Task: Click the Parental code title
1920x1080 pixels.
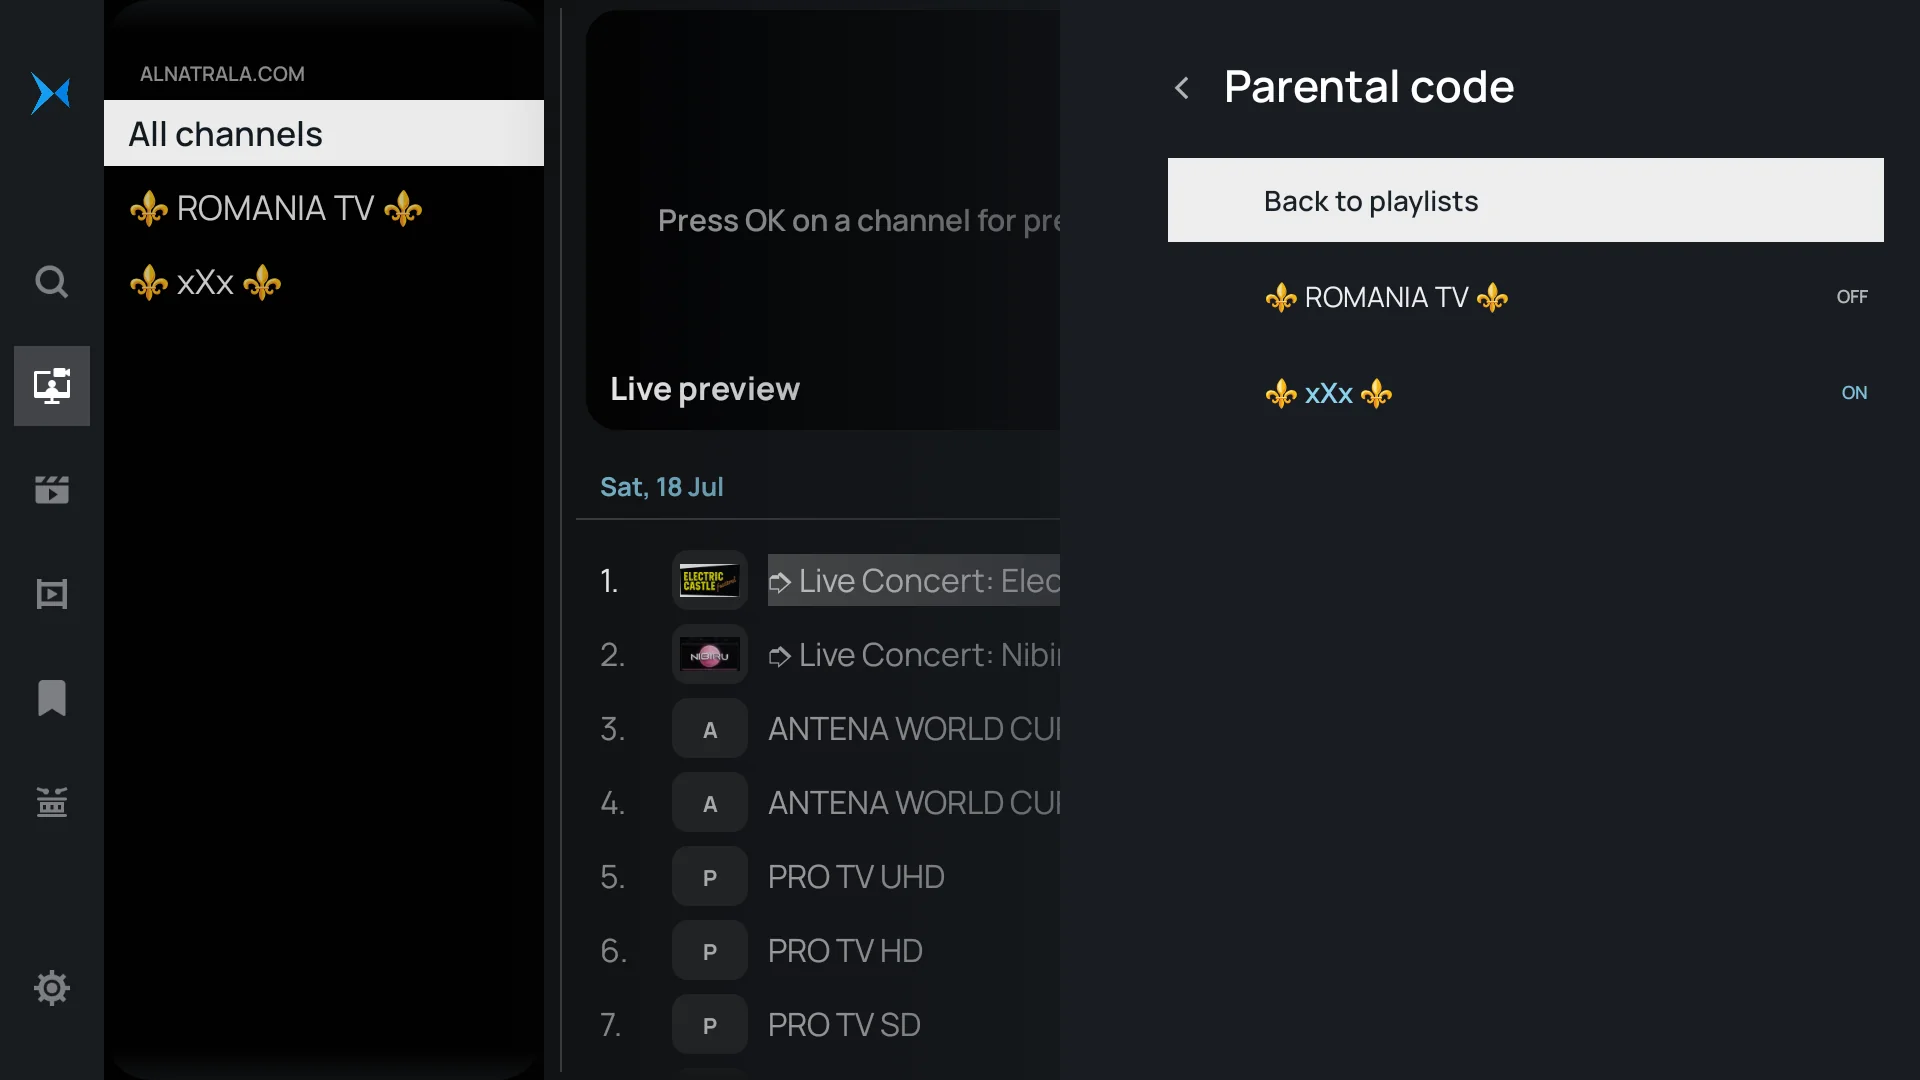Action: click(x=1369, y=87)
